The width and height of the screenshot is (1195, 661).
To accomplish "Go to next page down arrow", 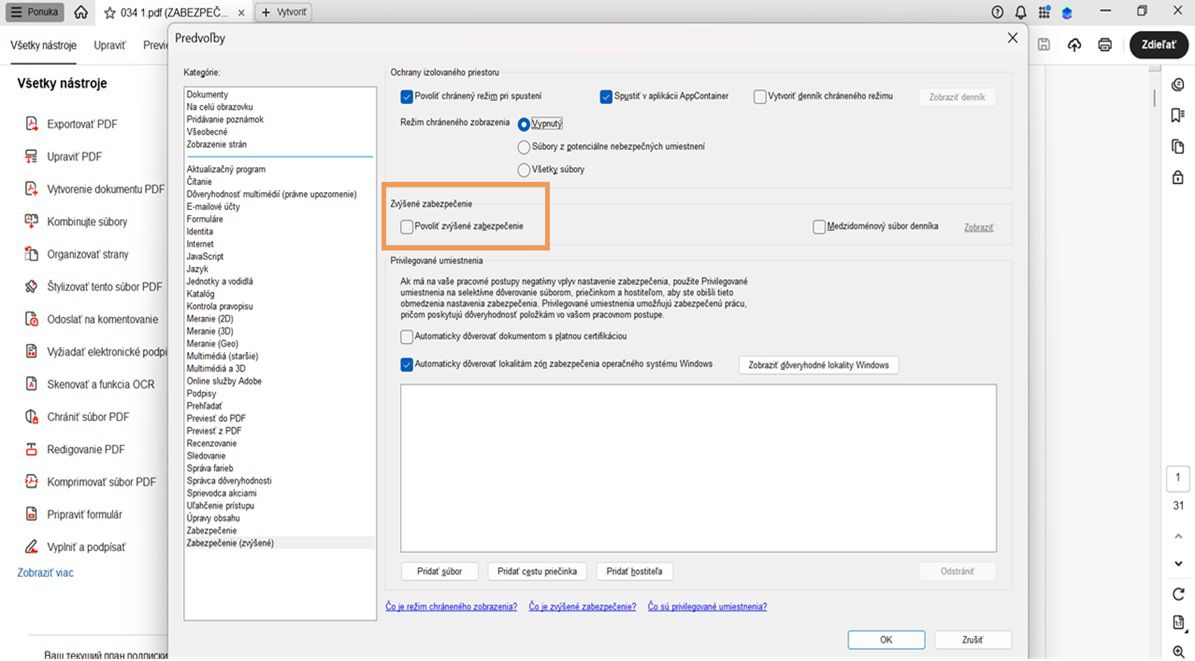I will (1178, 563).
